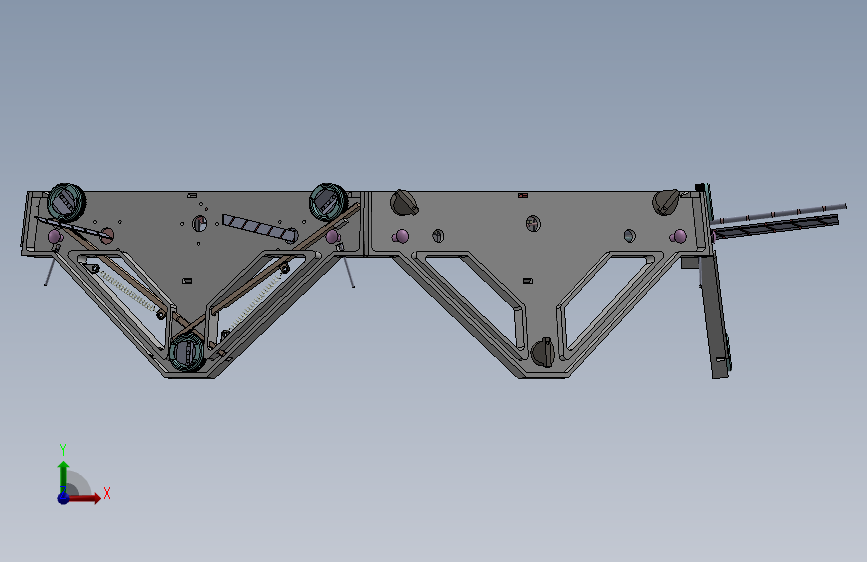
Task: Pick the pink ball on the right frame's right side
Action: tap(678, 237)
